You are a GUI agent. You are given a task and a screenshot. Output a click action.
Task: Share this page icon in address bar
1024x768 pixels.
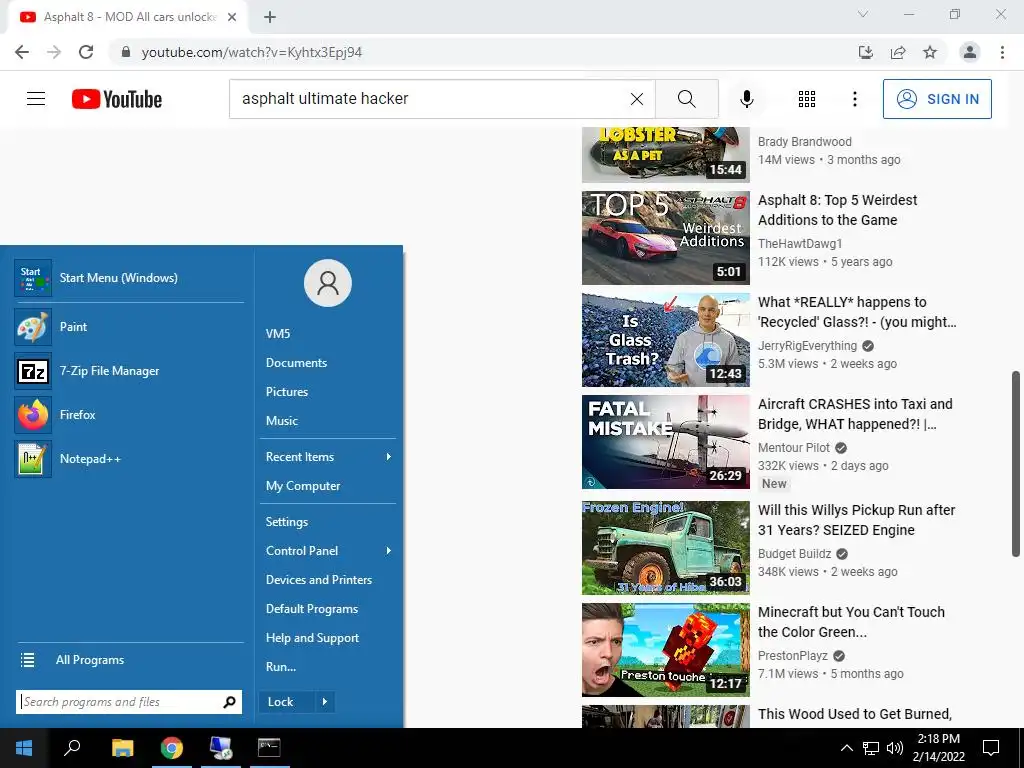[898, 52]
